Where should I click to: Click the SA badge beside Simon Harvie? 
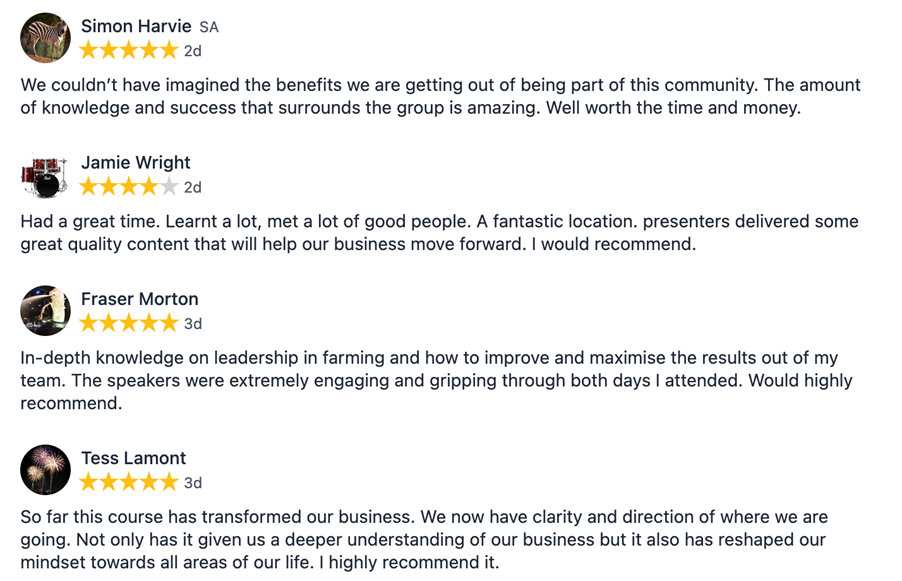209,27
